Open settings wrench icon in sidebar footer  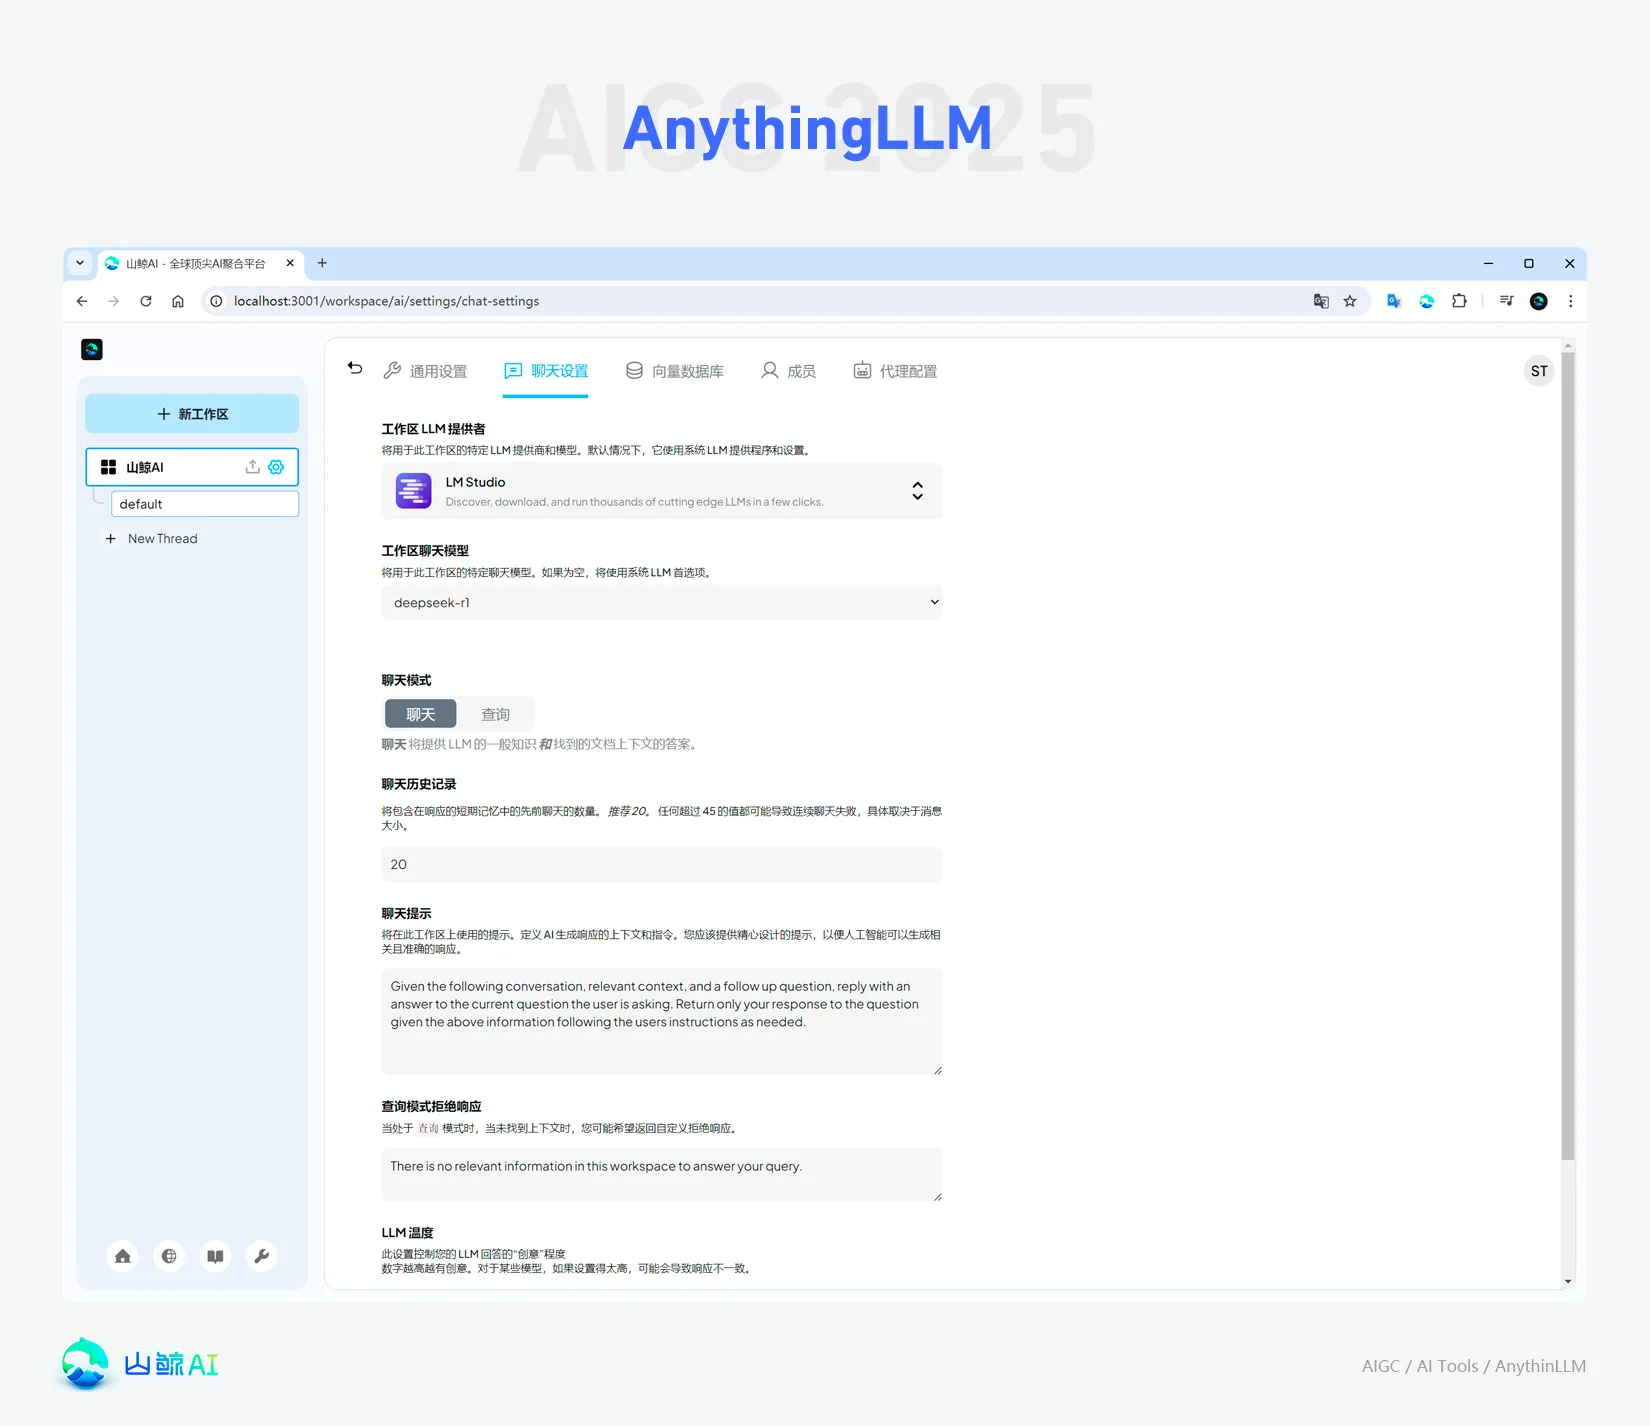[x=262, y=1256]
